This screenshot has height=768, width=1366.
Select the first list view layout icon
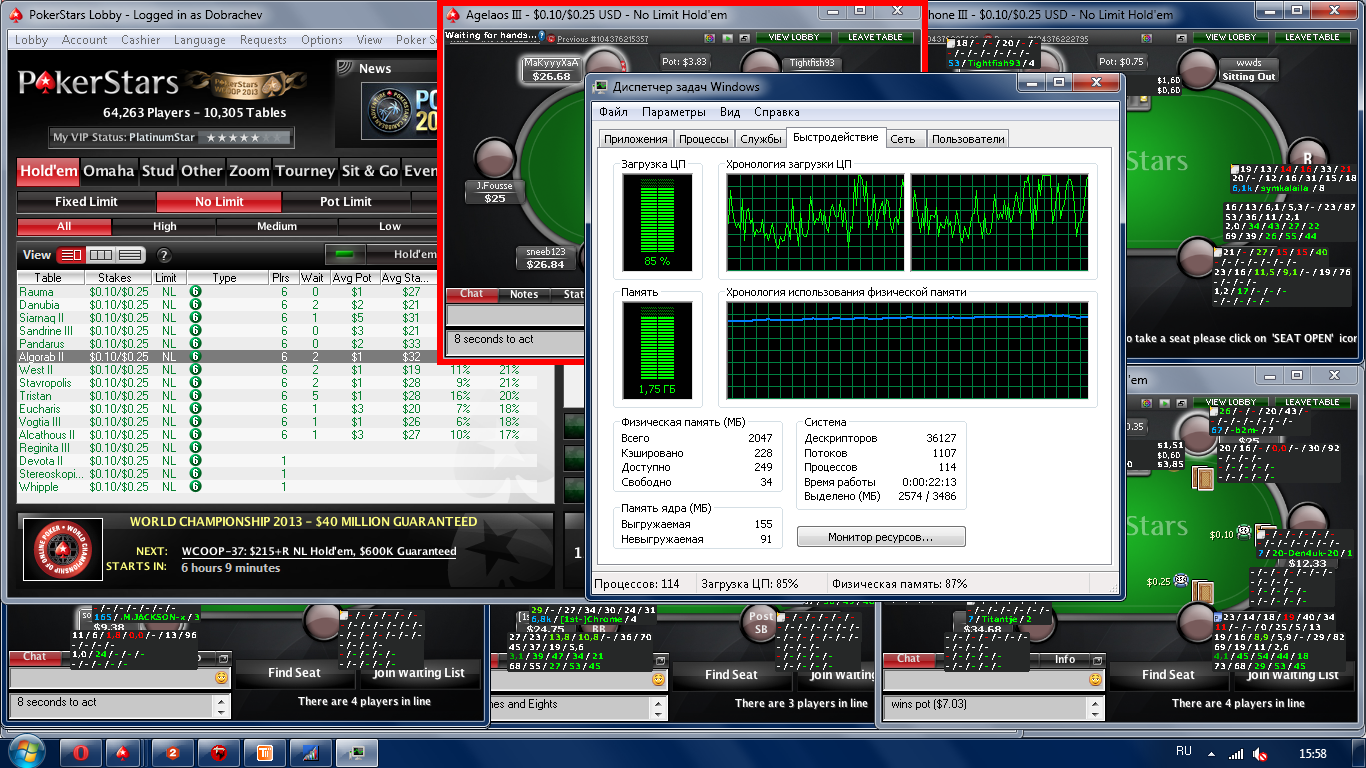(71, 255)
